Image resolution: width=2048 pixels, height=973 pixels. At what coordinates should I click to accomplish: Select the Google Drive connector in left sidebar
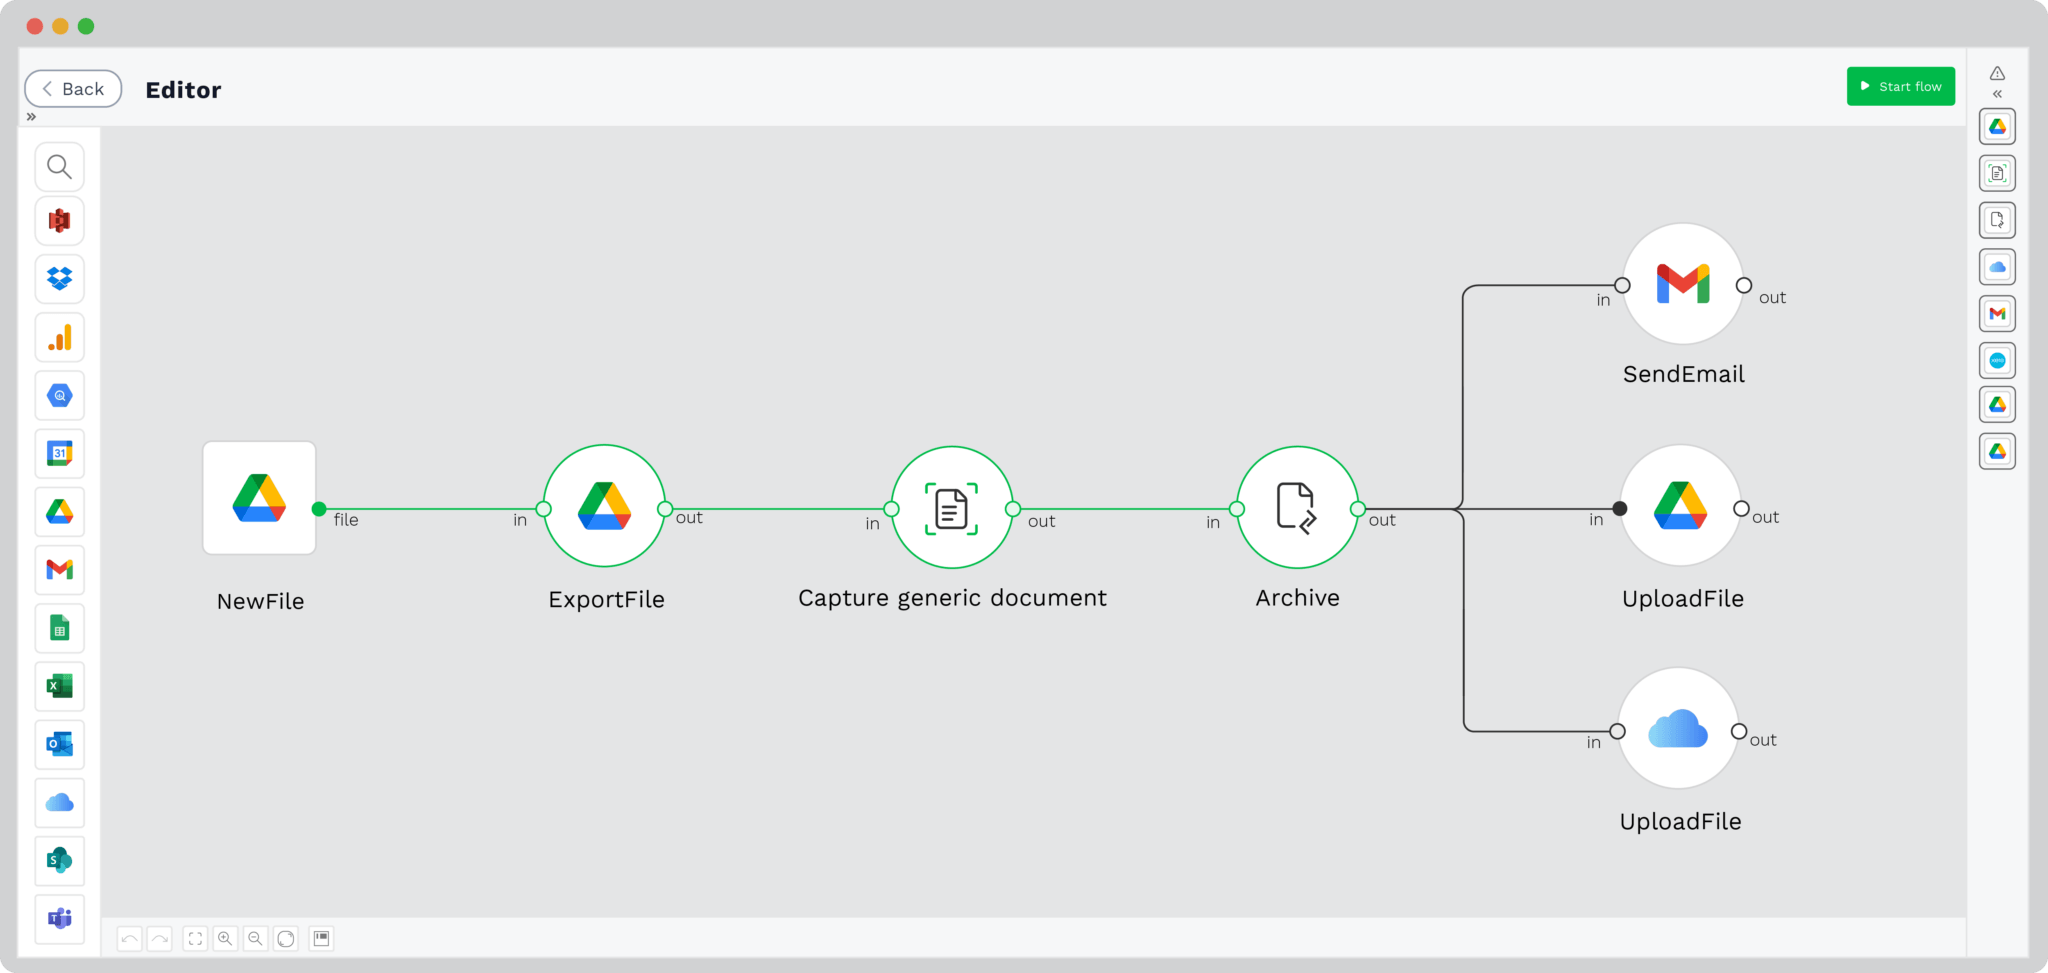pyautogui.click(x=59, y=511)
